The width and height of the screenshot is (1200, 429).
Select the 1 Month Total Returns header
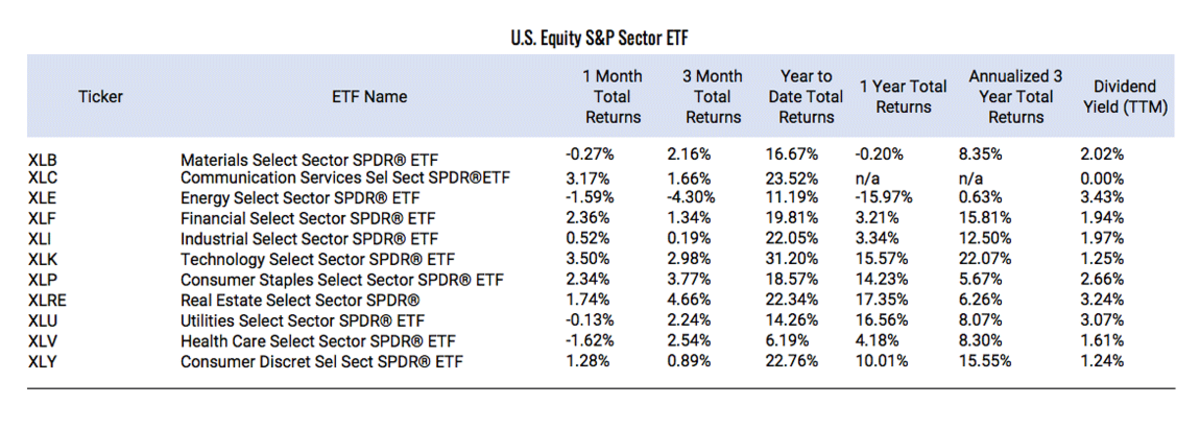point(613,97)
